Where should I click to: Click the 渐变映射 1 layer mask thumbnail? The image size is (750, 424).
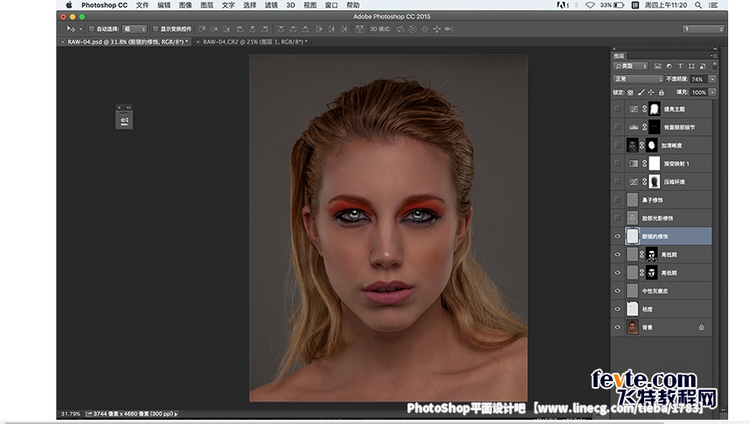click(654, 163)
